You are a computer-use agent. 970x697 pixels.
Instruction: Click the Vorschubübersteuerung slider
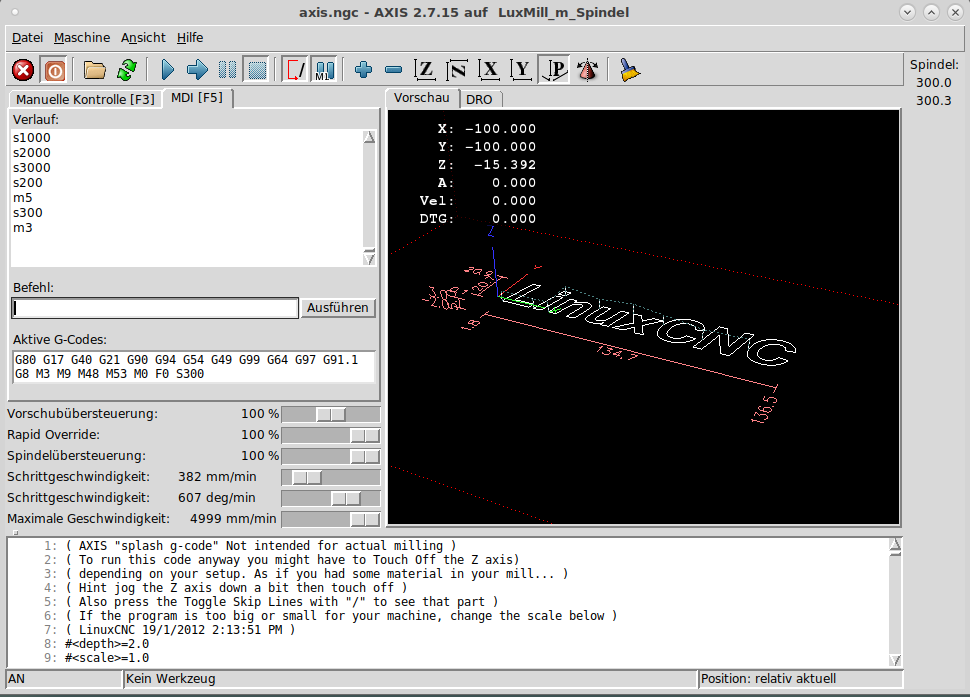tap(330, 414)
